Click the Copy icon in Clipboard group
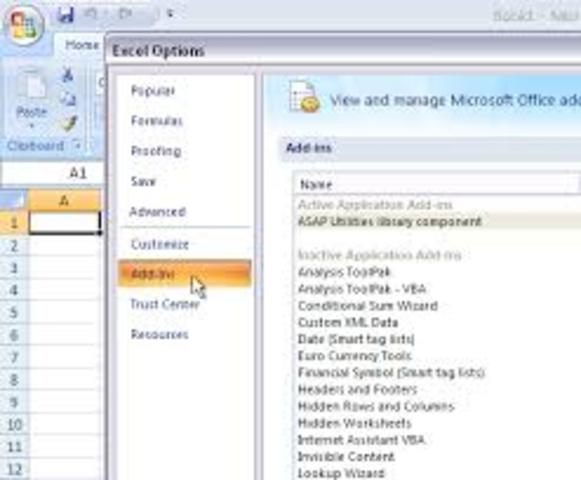Image resolution: width=581 pixels, height=480 pixels. click(68, 99)
